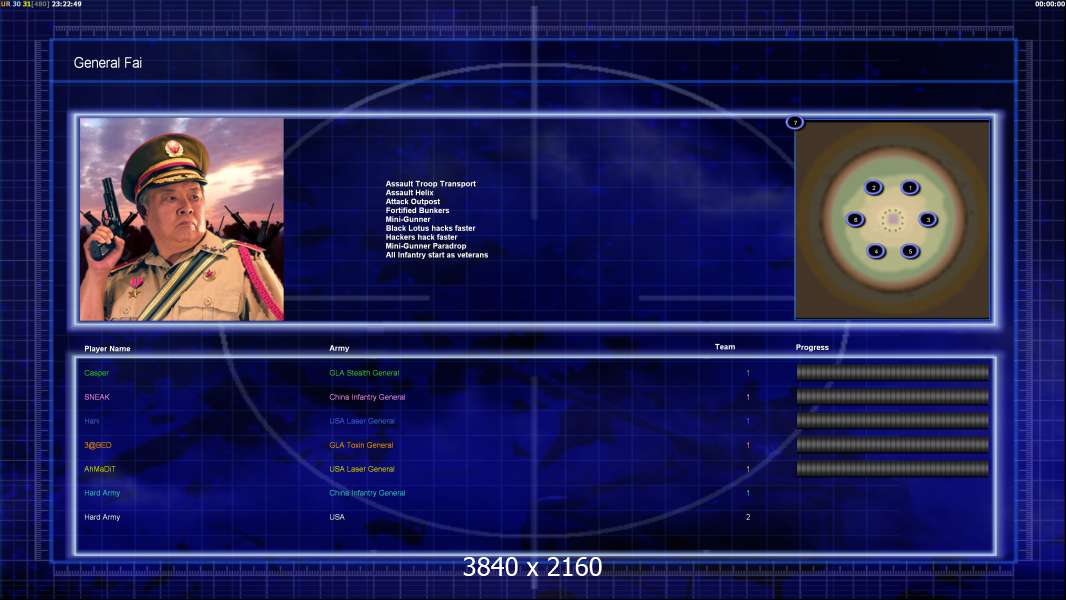The height and width of the screenshot is (600, 1066).
Task: Click the 00:00:00 timer at top-right
Action: 1050,4
